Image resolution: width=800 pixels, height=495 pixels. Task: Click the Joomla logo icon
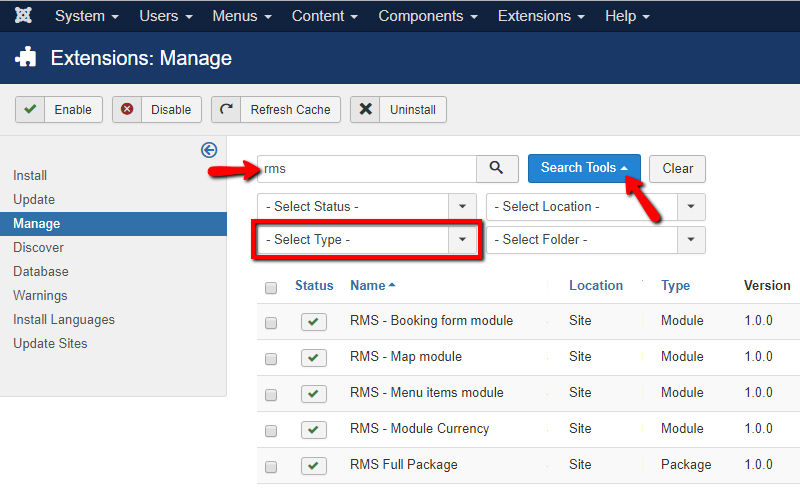tap(23, 16)
